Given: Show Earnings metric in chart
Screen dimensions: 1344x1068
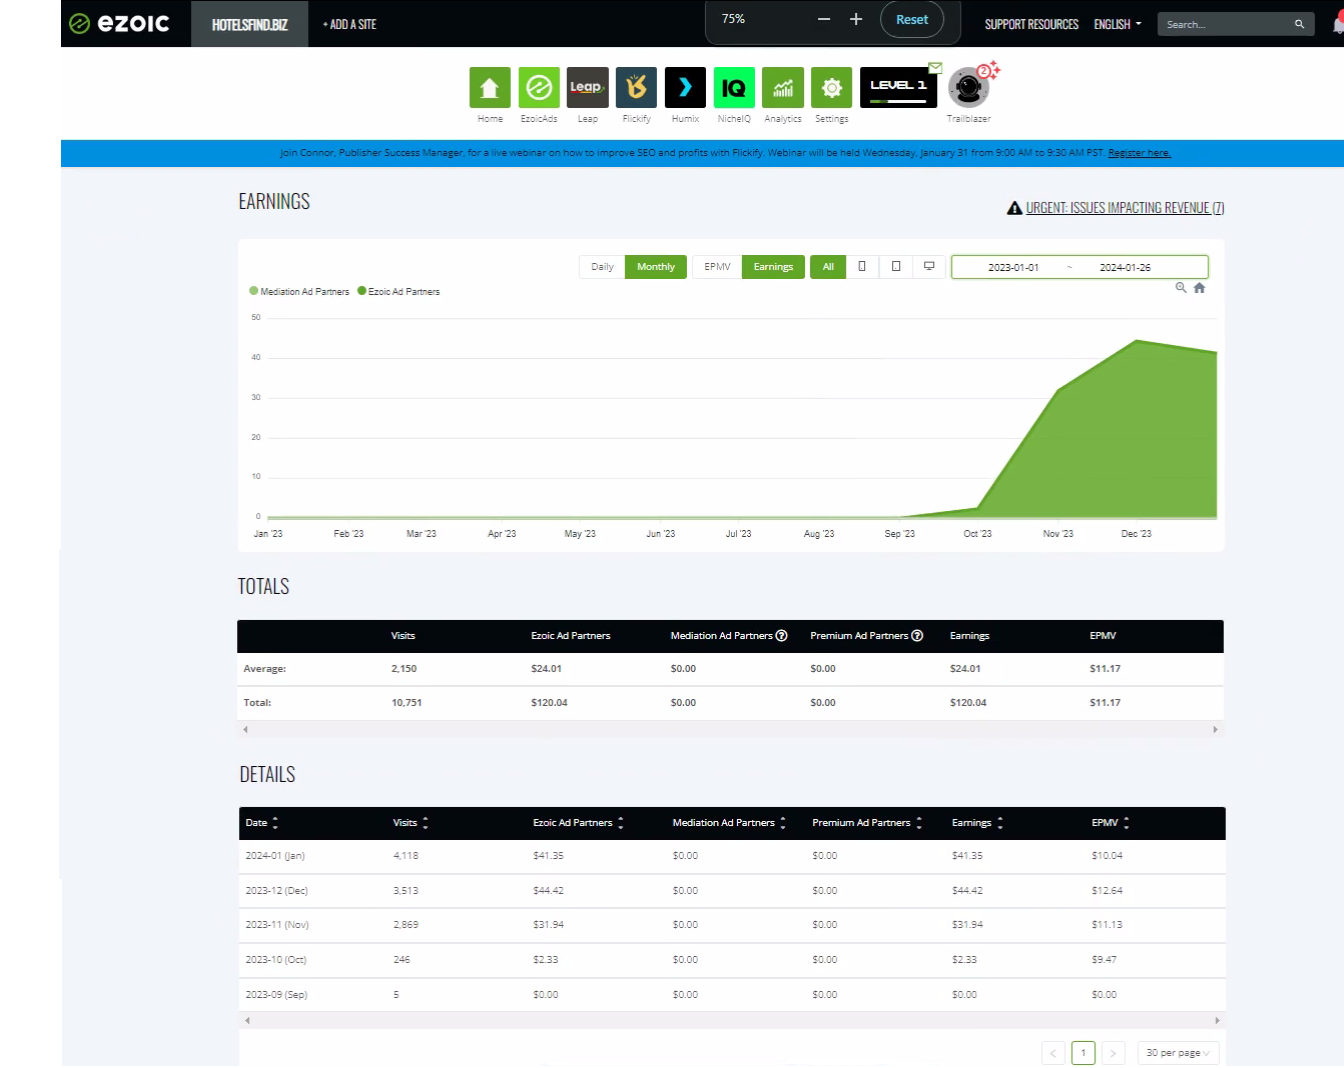Looking at the screenshot, I should coord(773,267).
